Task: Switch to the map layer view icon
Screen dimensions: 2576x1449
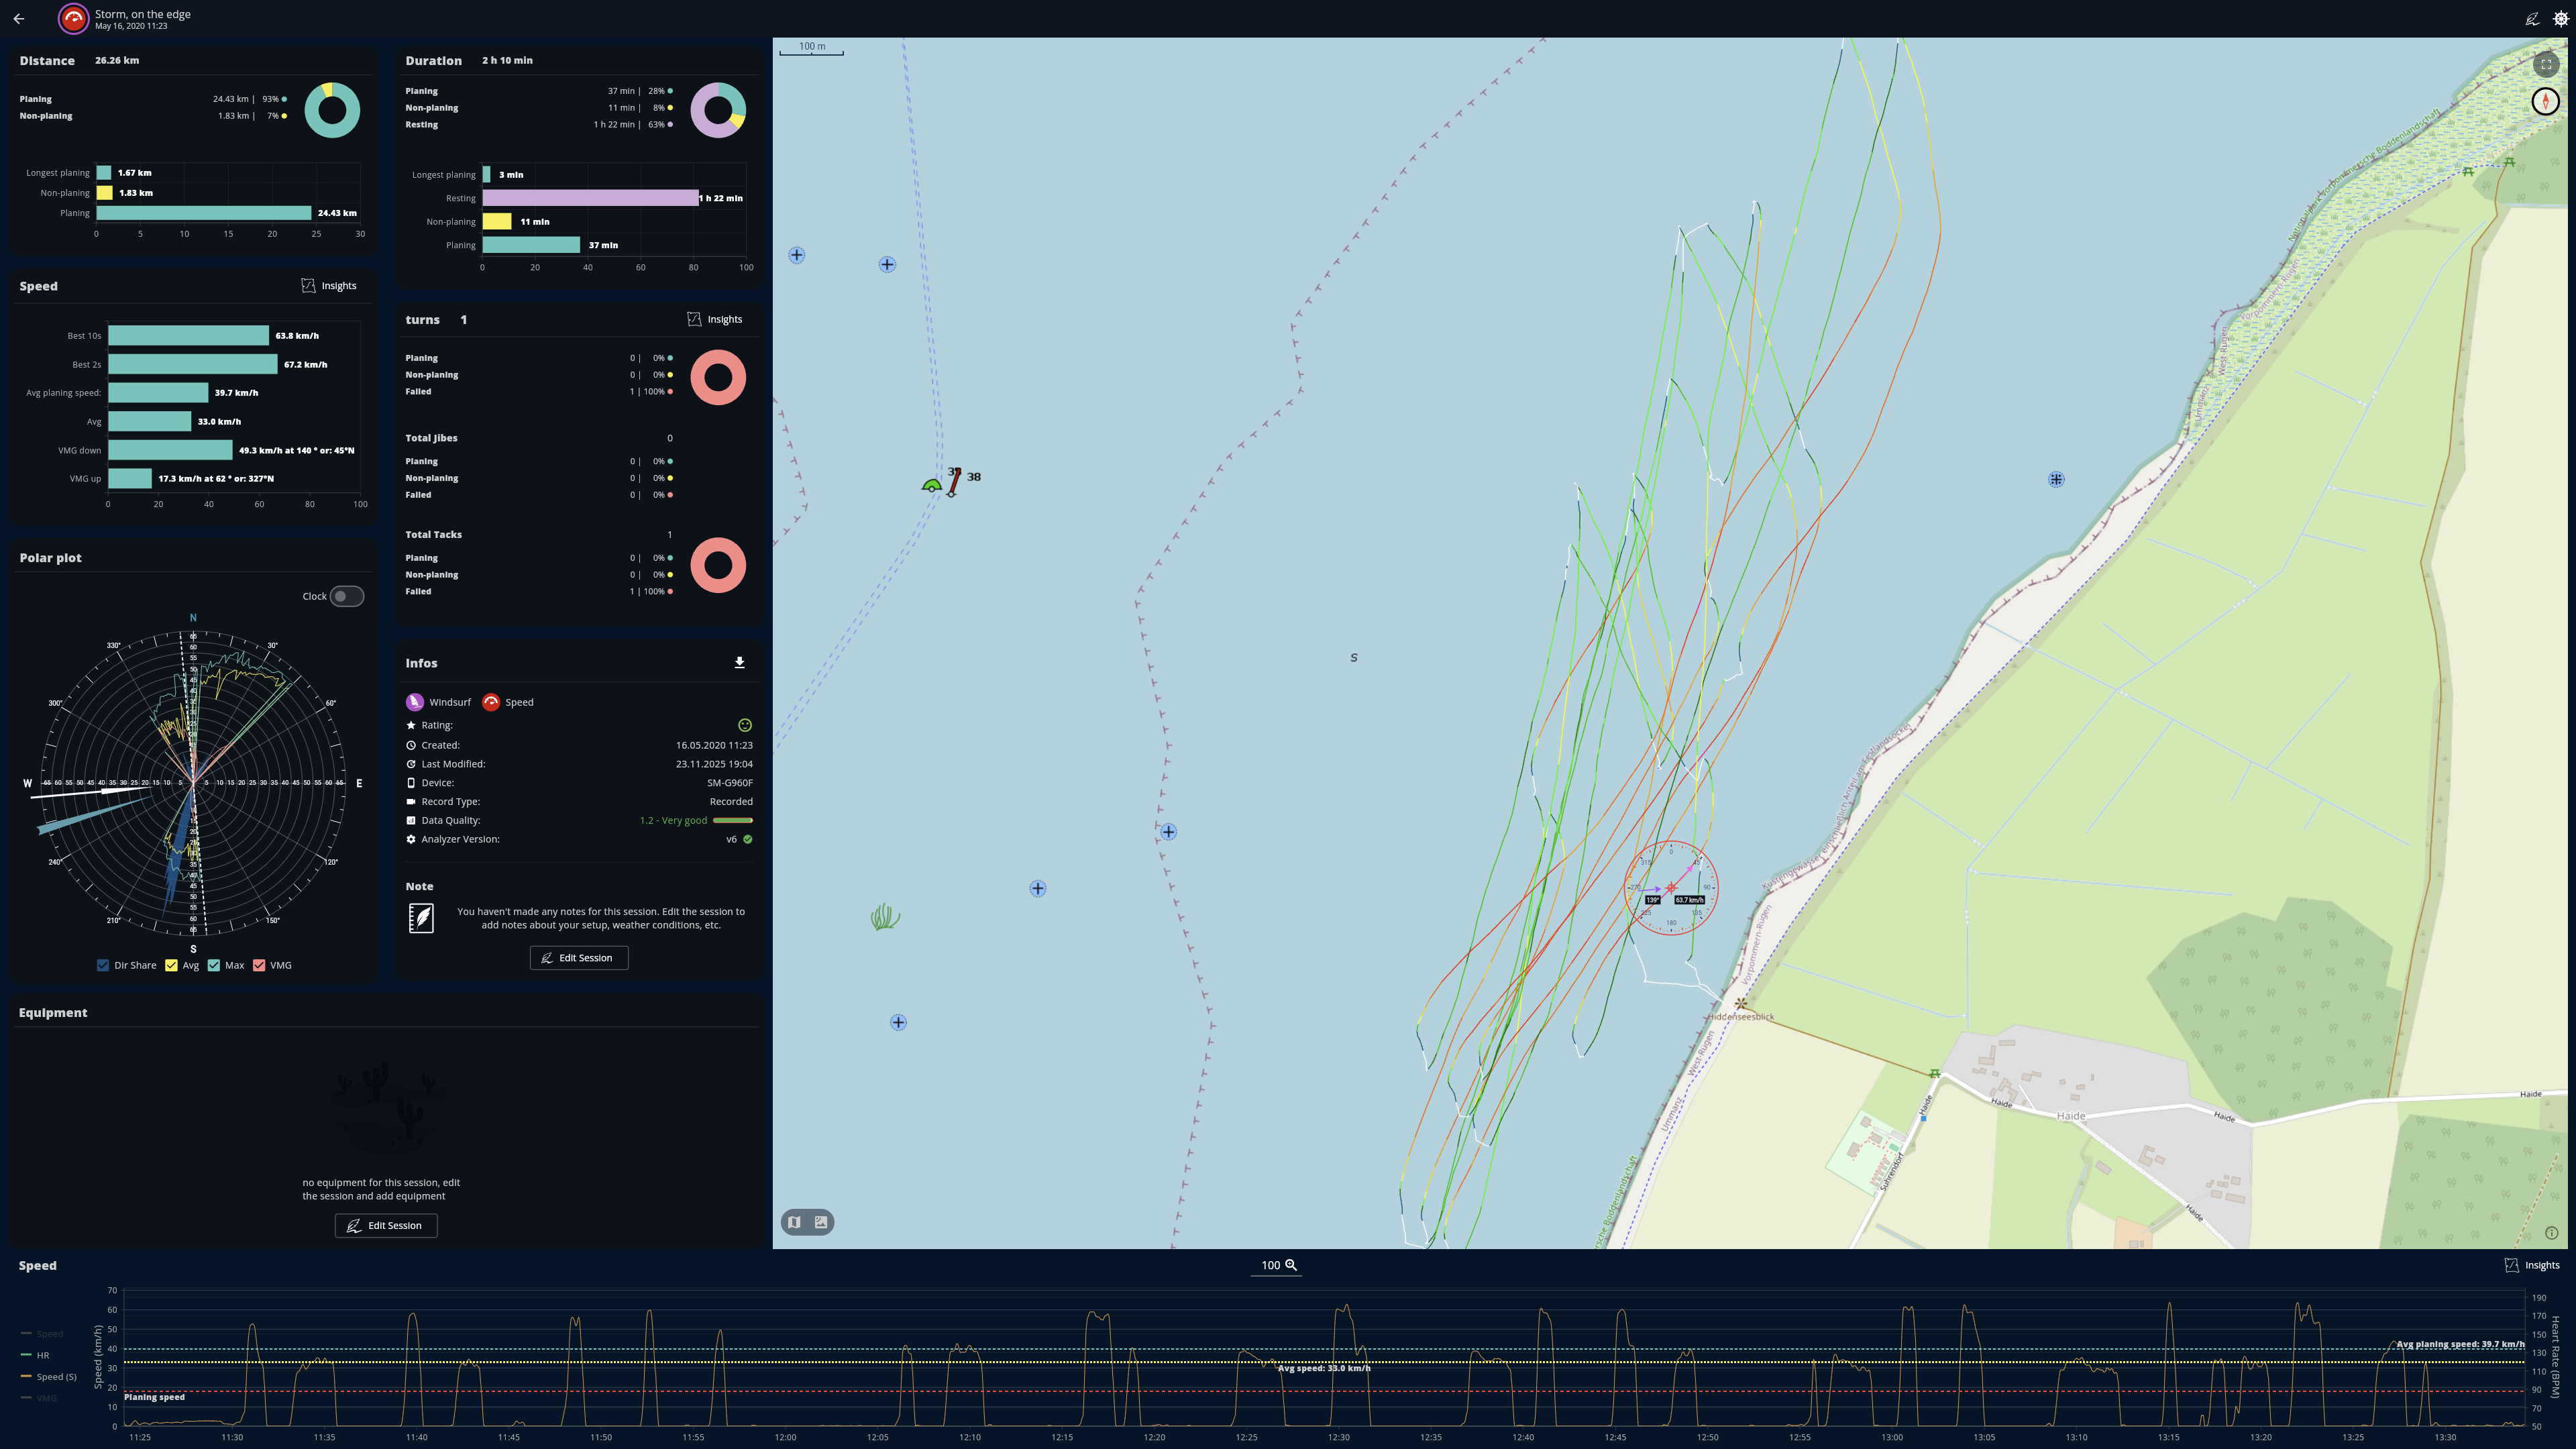Action: click(x=794, y=1222)
